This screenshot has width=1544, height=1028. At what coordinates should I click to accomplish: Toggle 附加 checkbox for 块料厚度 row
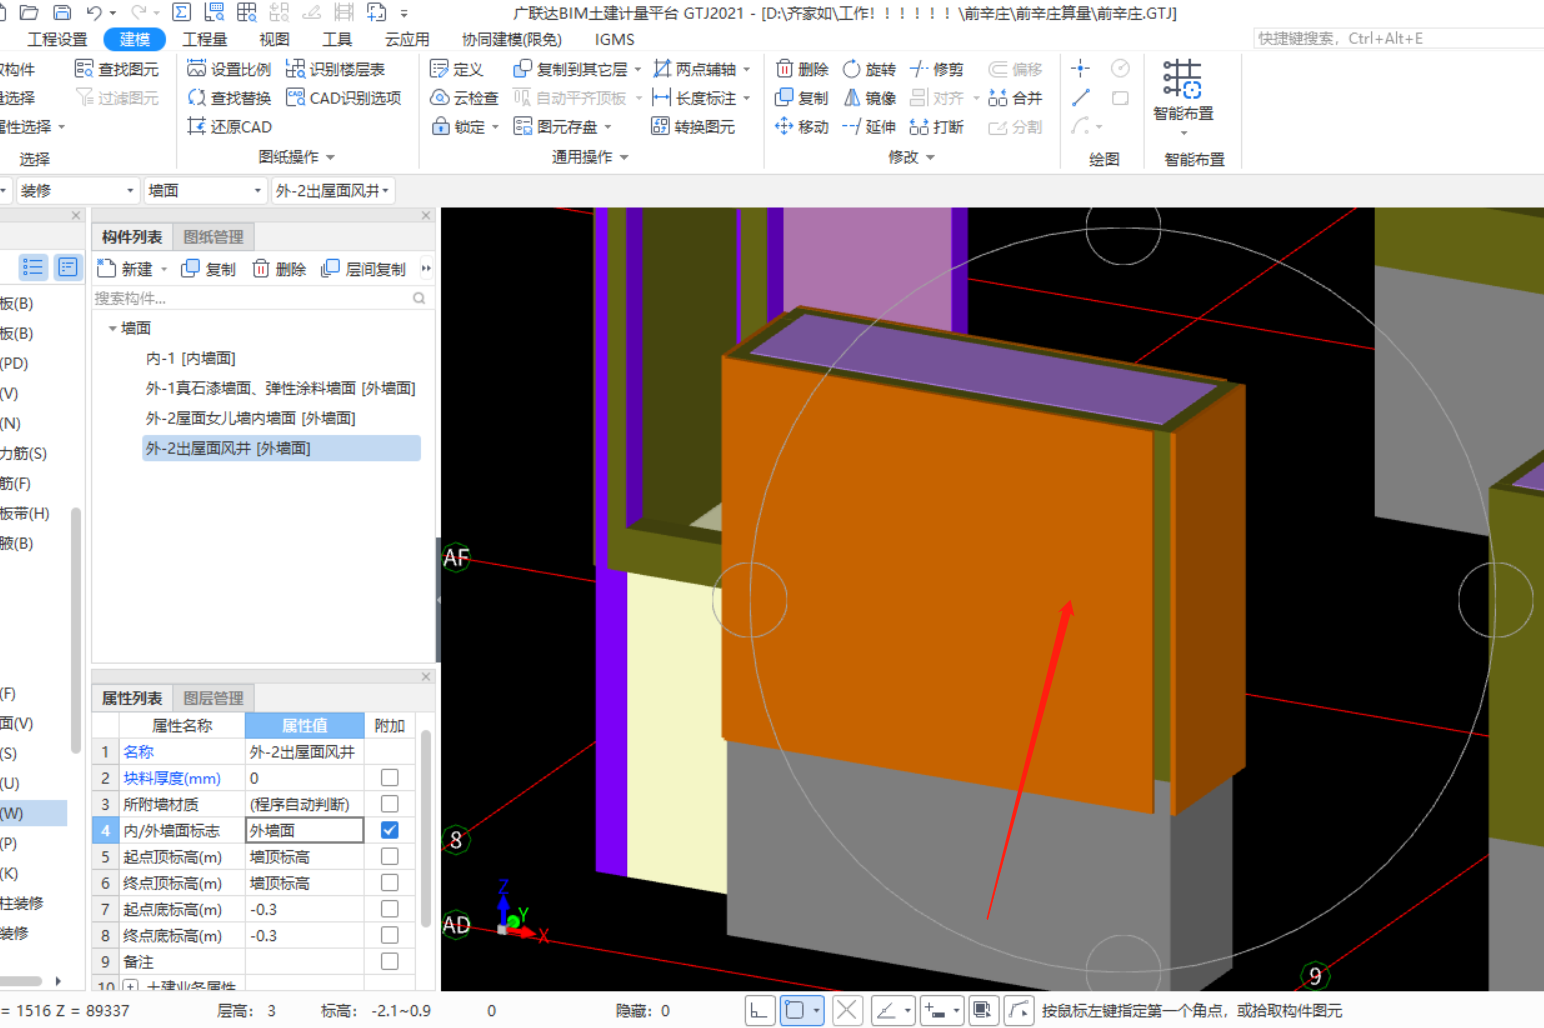point(390,778)
